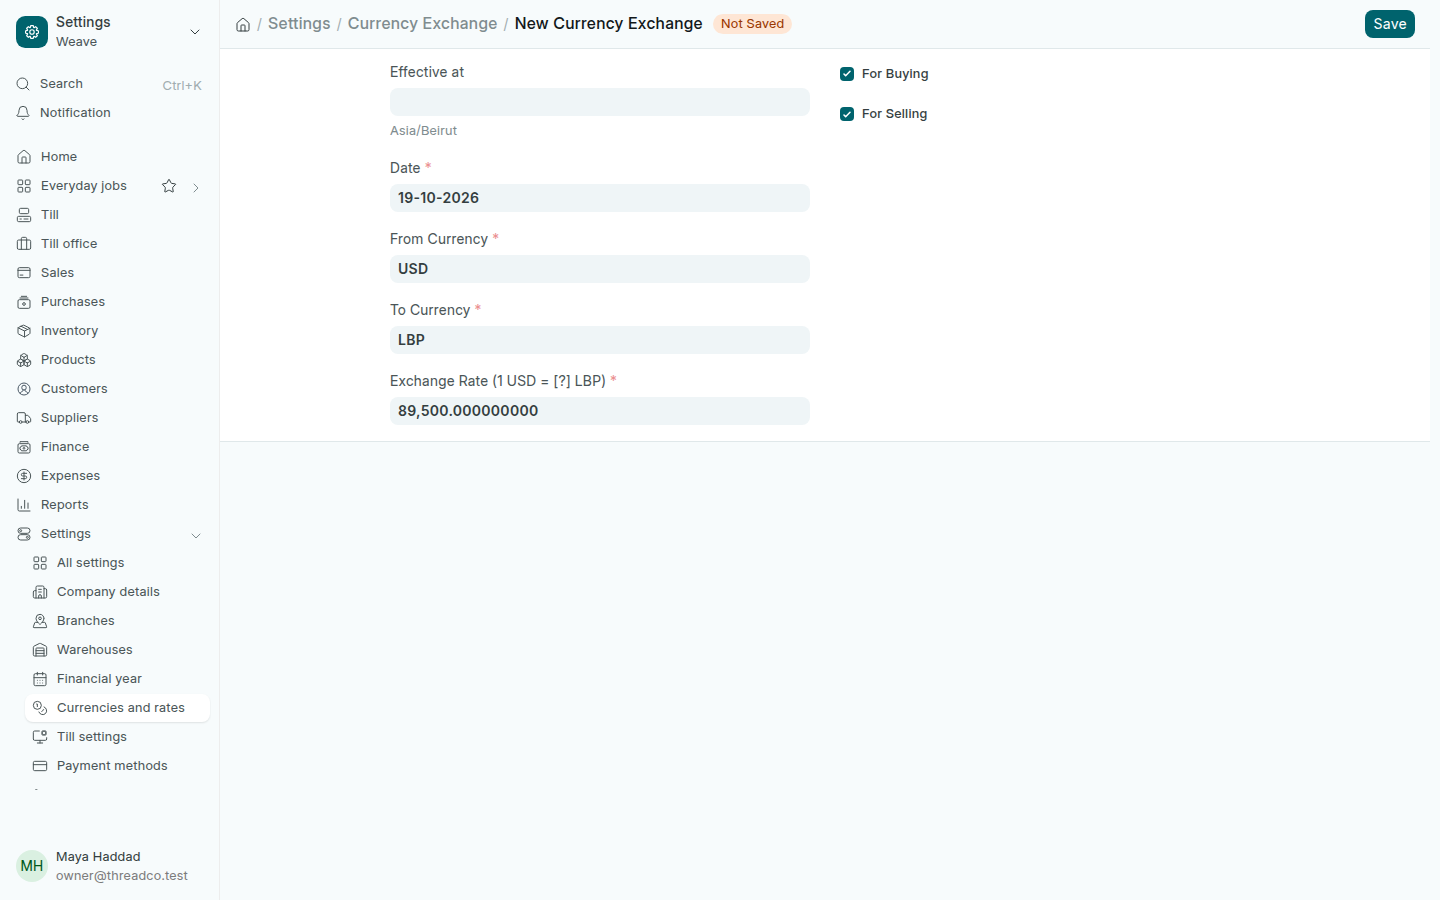Uncheck the For Selling checkbox
The image size is (1440, 900).
(x=847, y=114)
